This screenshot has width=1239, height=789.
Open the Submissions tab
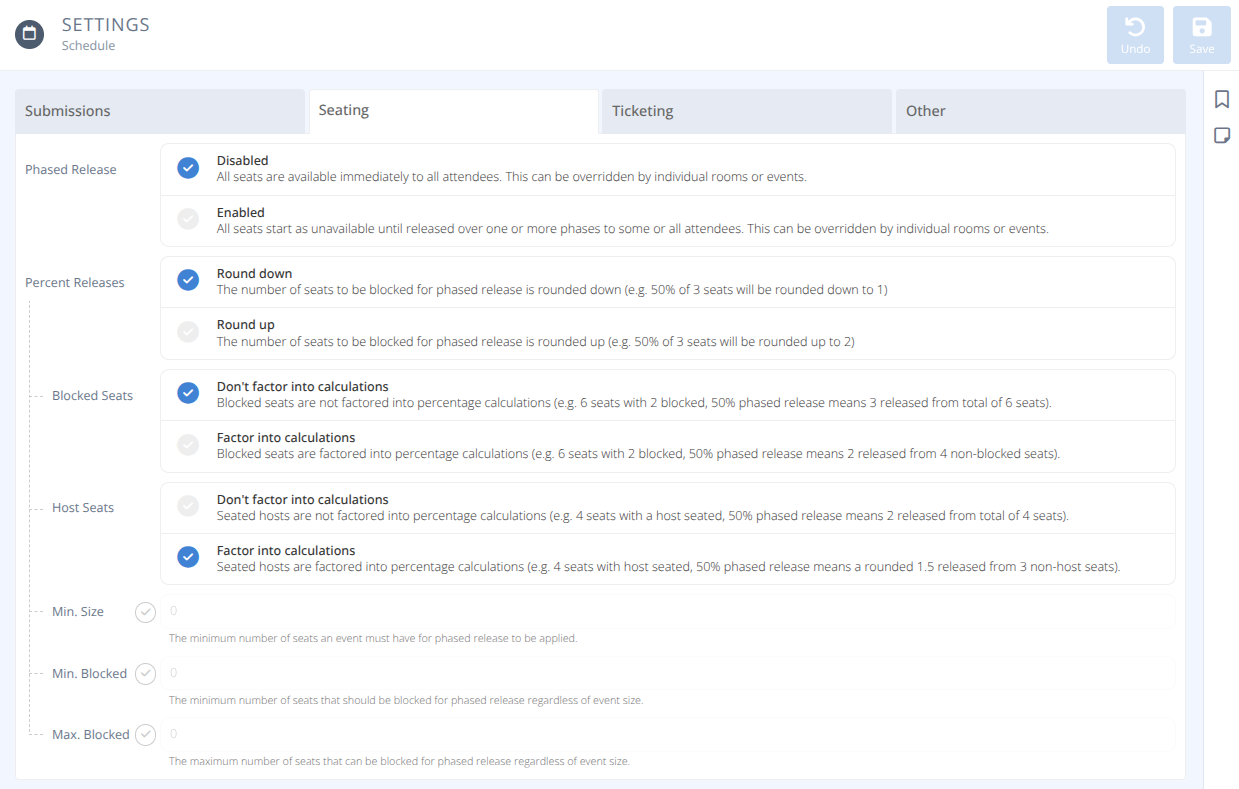click(160, 111)
